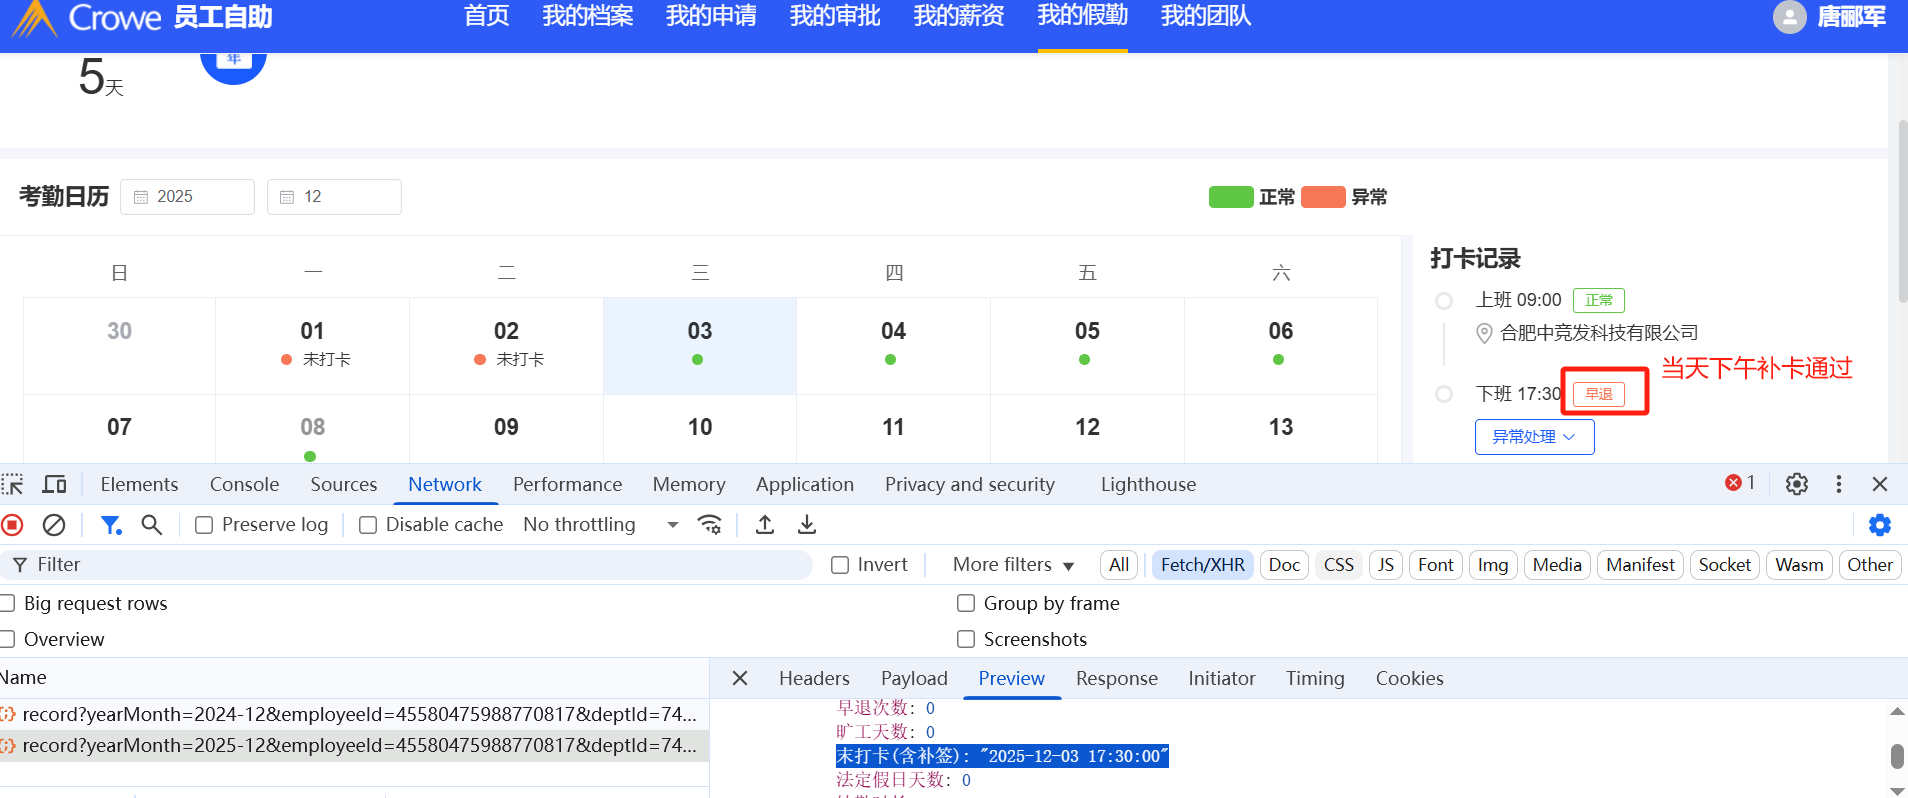1908x798 pixels.
Task: Open DevTools more options menu
Action: pyautogui.click(x=1839, y=484)
